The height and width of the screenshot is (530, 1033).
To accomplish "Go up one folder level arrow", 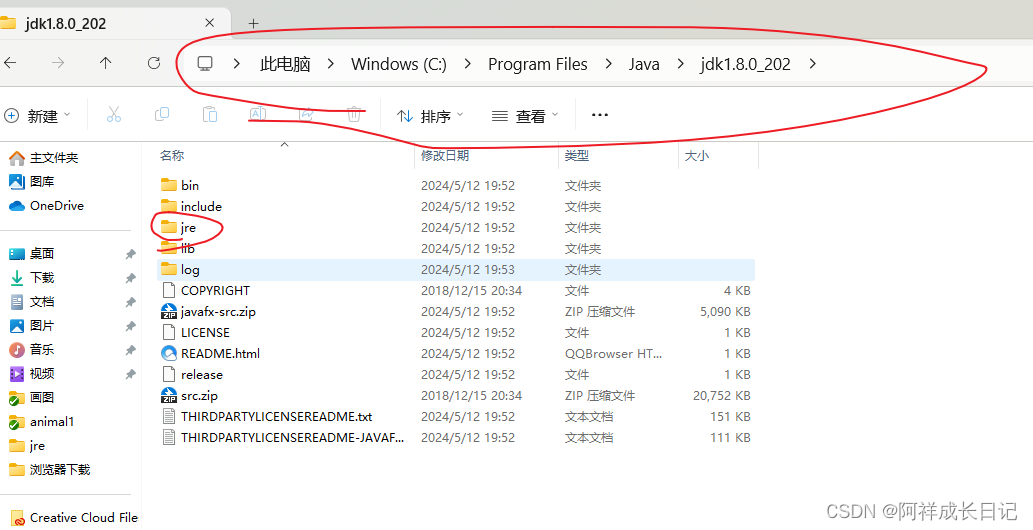I will pos(105,63).
